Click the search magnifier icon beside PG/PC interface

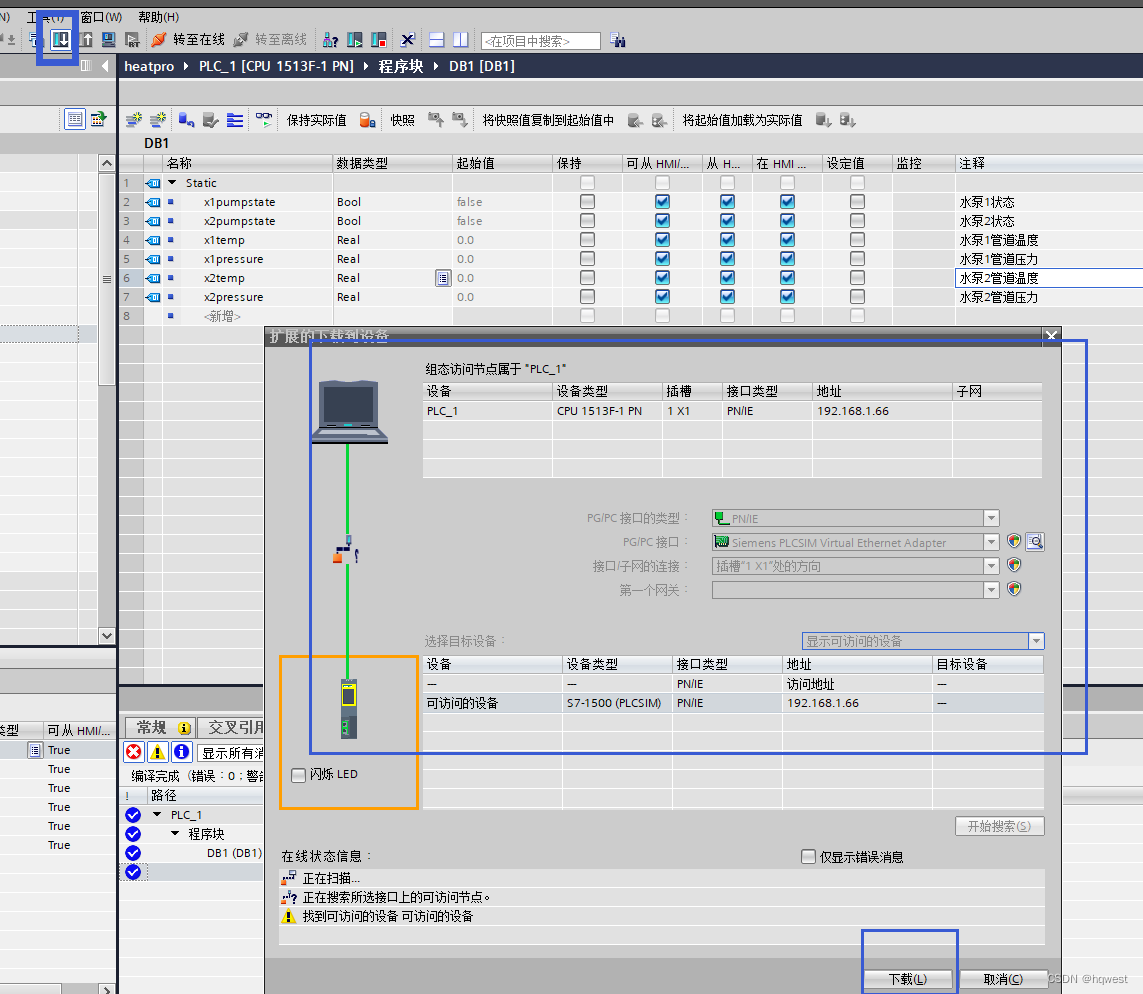point(1035,541)
